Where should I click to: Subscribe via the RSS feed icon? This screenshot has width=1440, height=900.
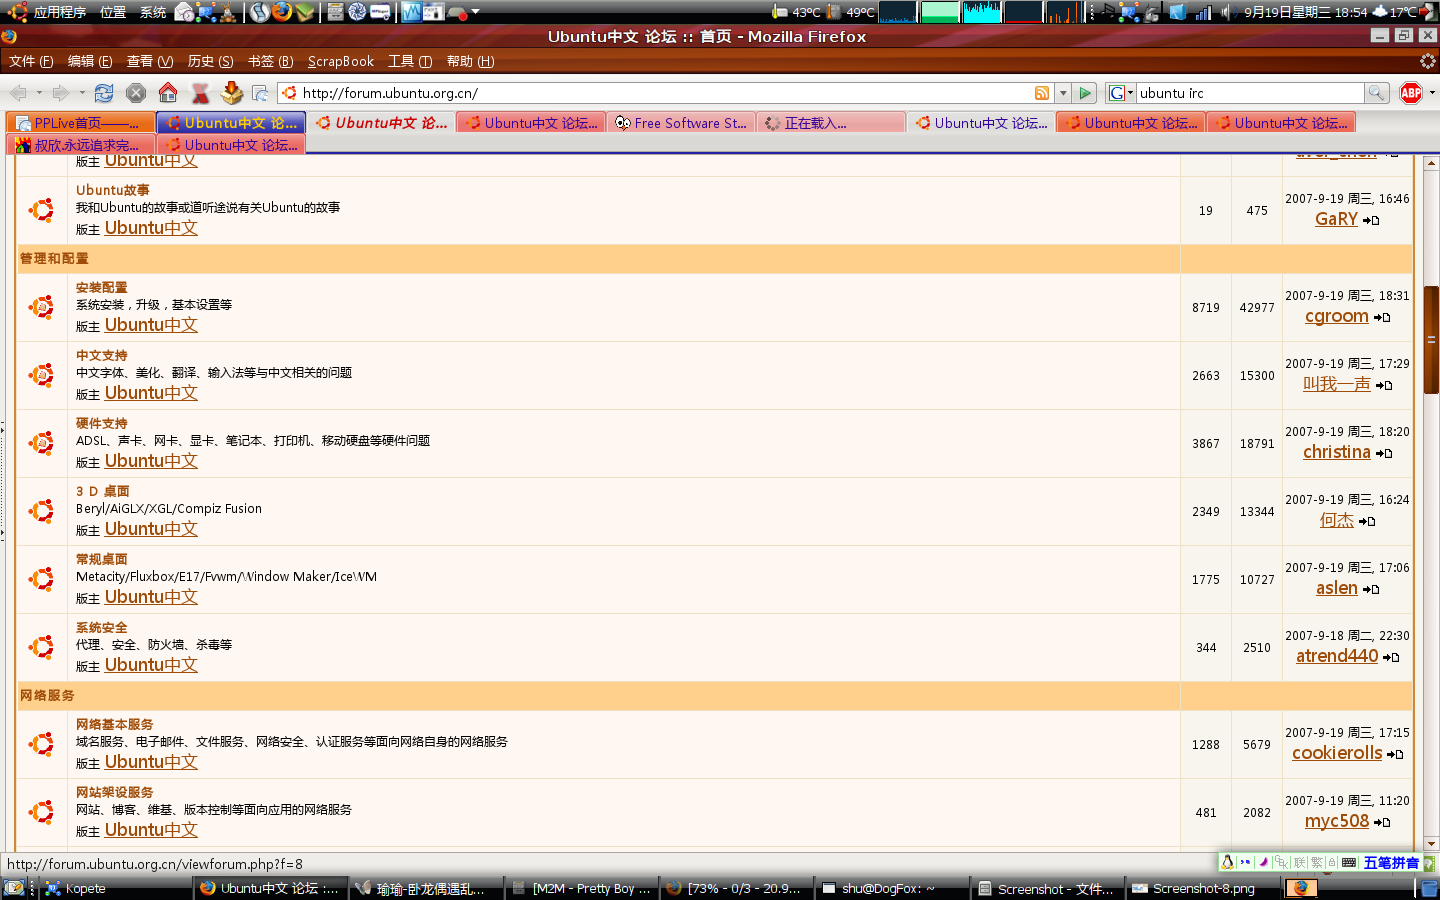1042,93
